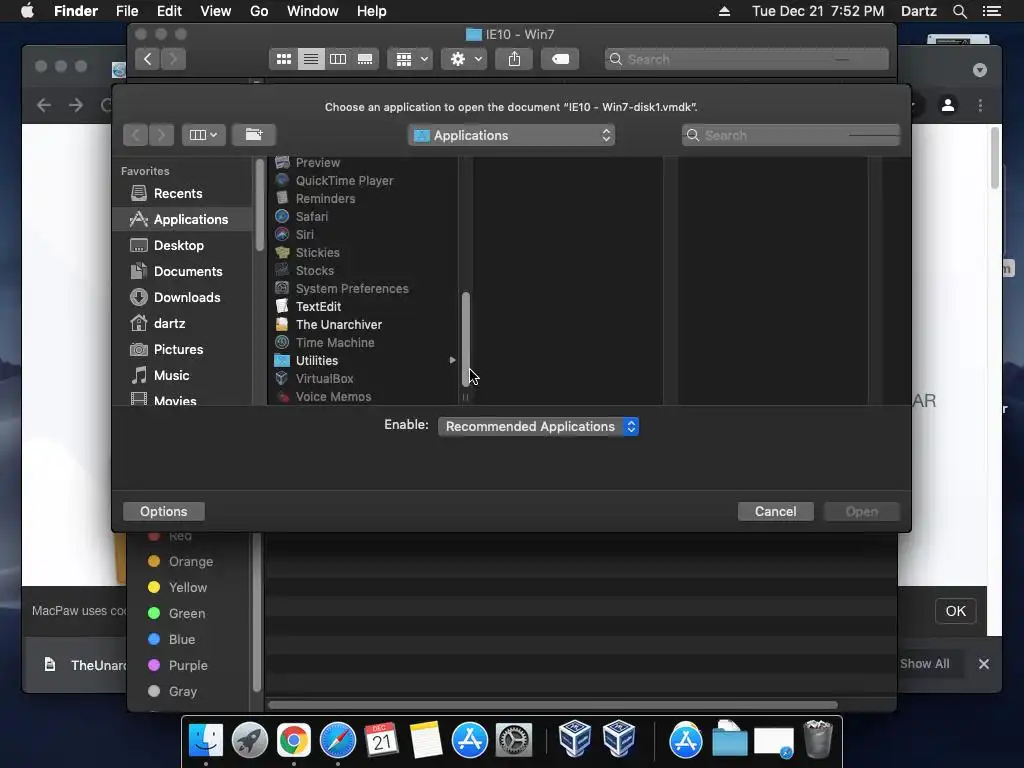Select the Yellow tag in Finder sidebar

187,588
